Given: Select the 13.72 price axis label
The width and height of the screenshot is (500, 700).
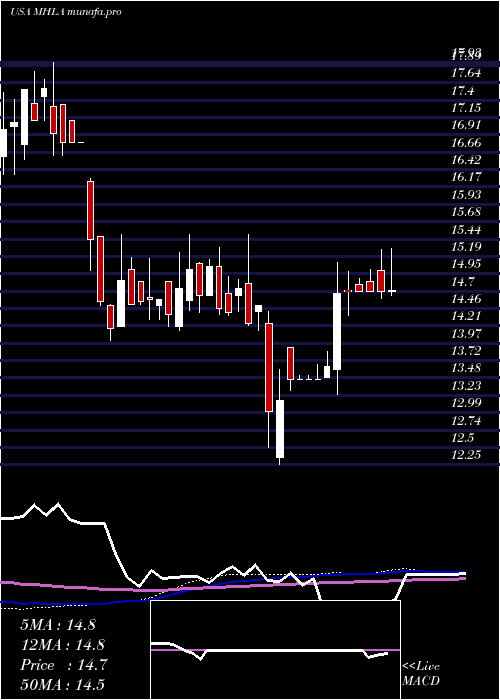Looking at the screenshot, I should pyautogui.click(x=466, y=351).
